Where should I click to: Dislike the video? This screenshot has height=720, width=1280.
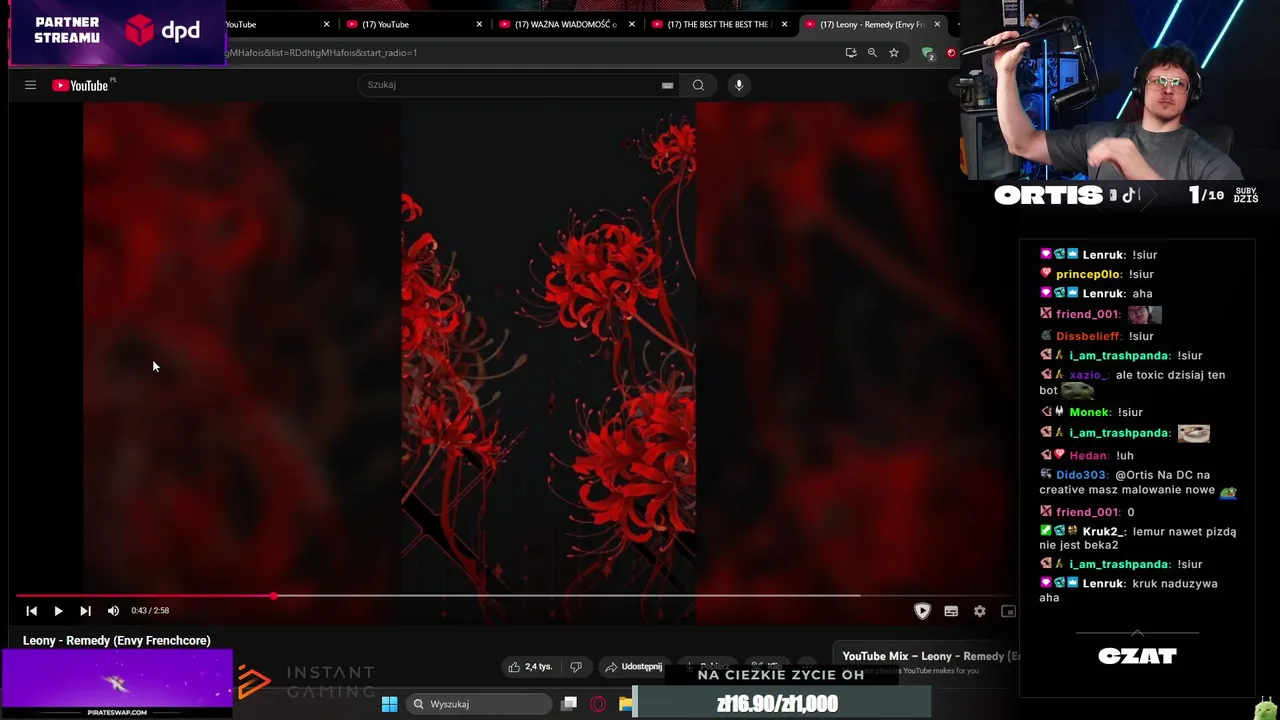(x=576, y=667)
